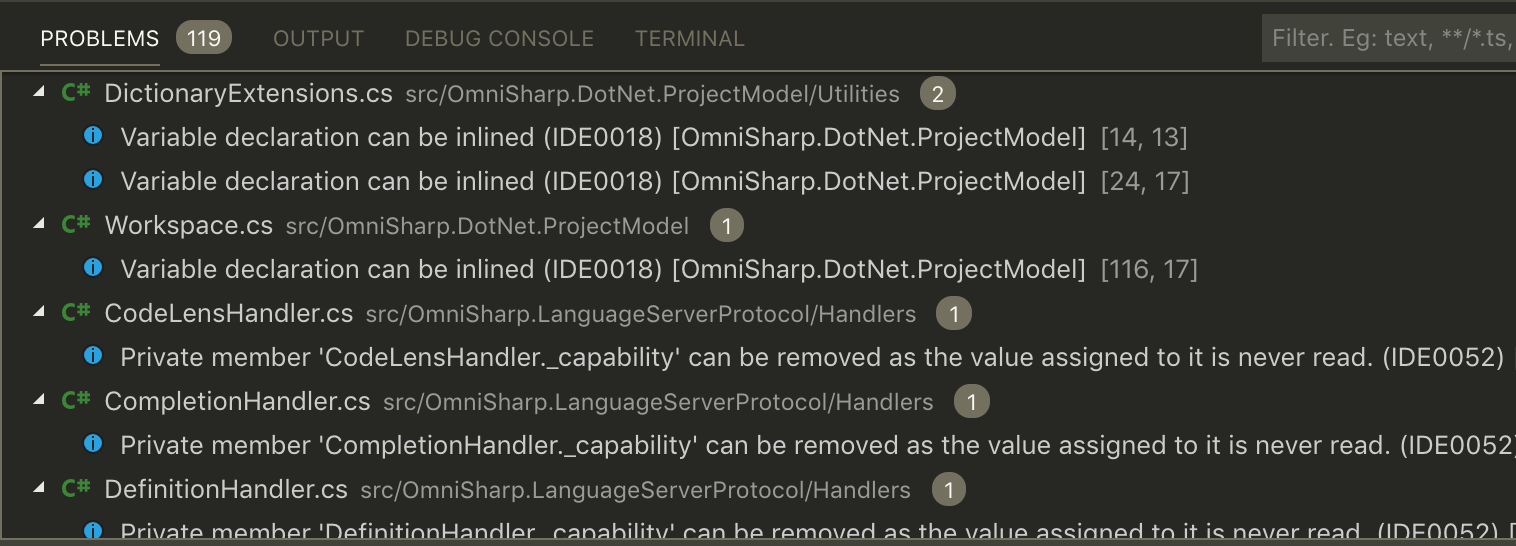Screen dimensions: 1516x546
Task: Collapse the DefinitionHandler.cs problem group
Action: pos(39,489)
